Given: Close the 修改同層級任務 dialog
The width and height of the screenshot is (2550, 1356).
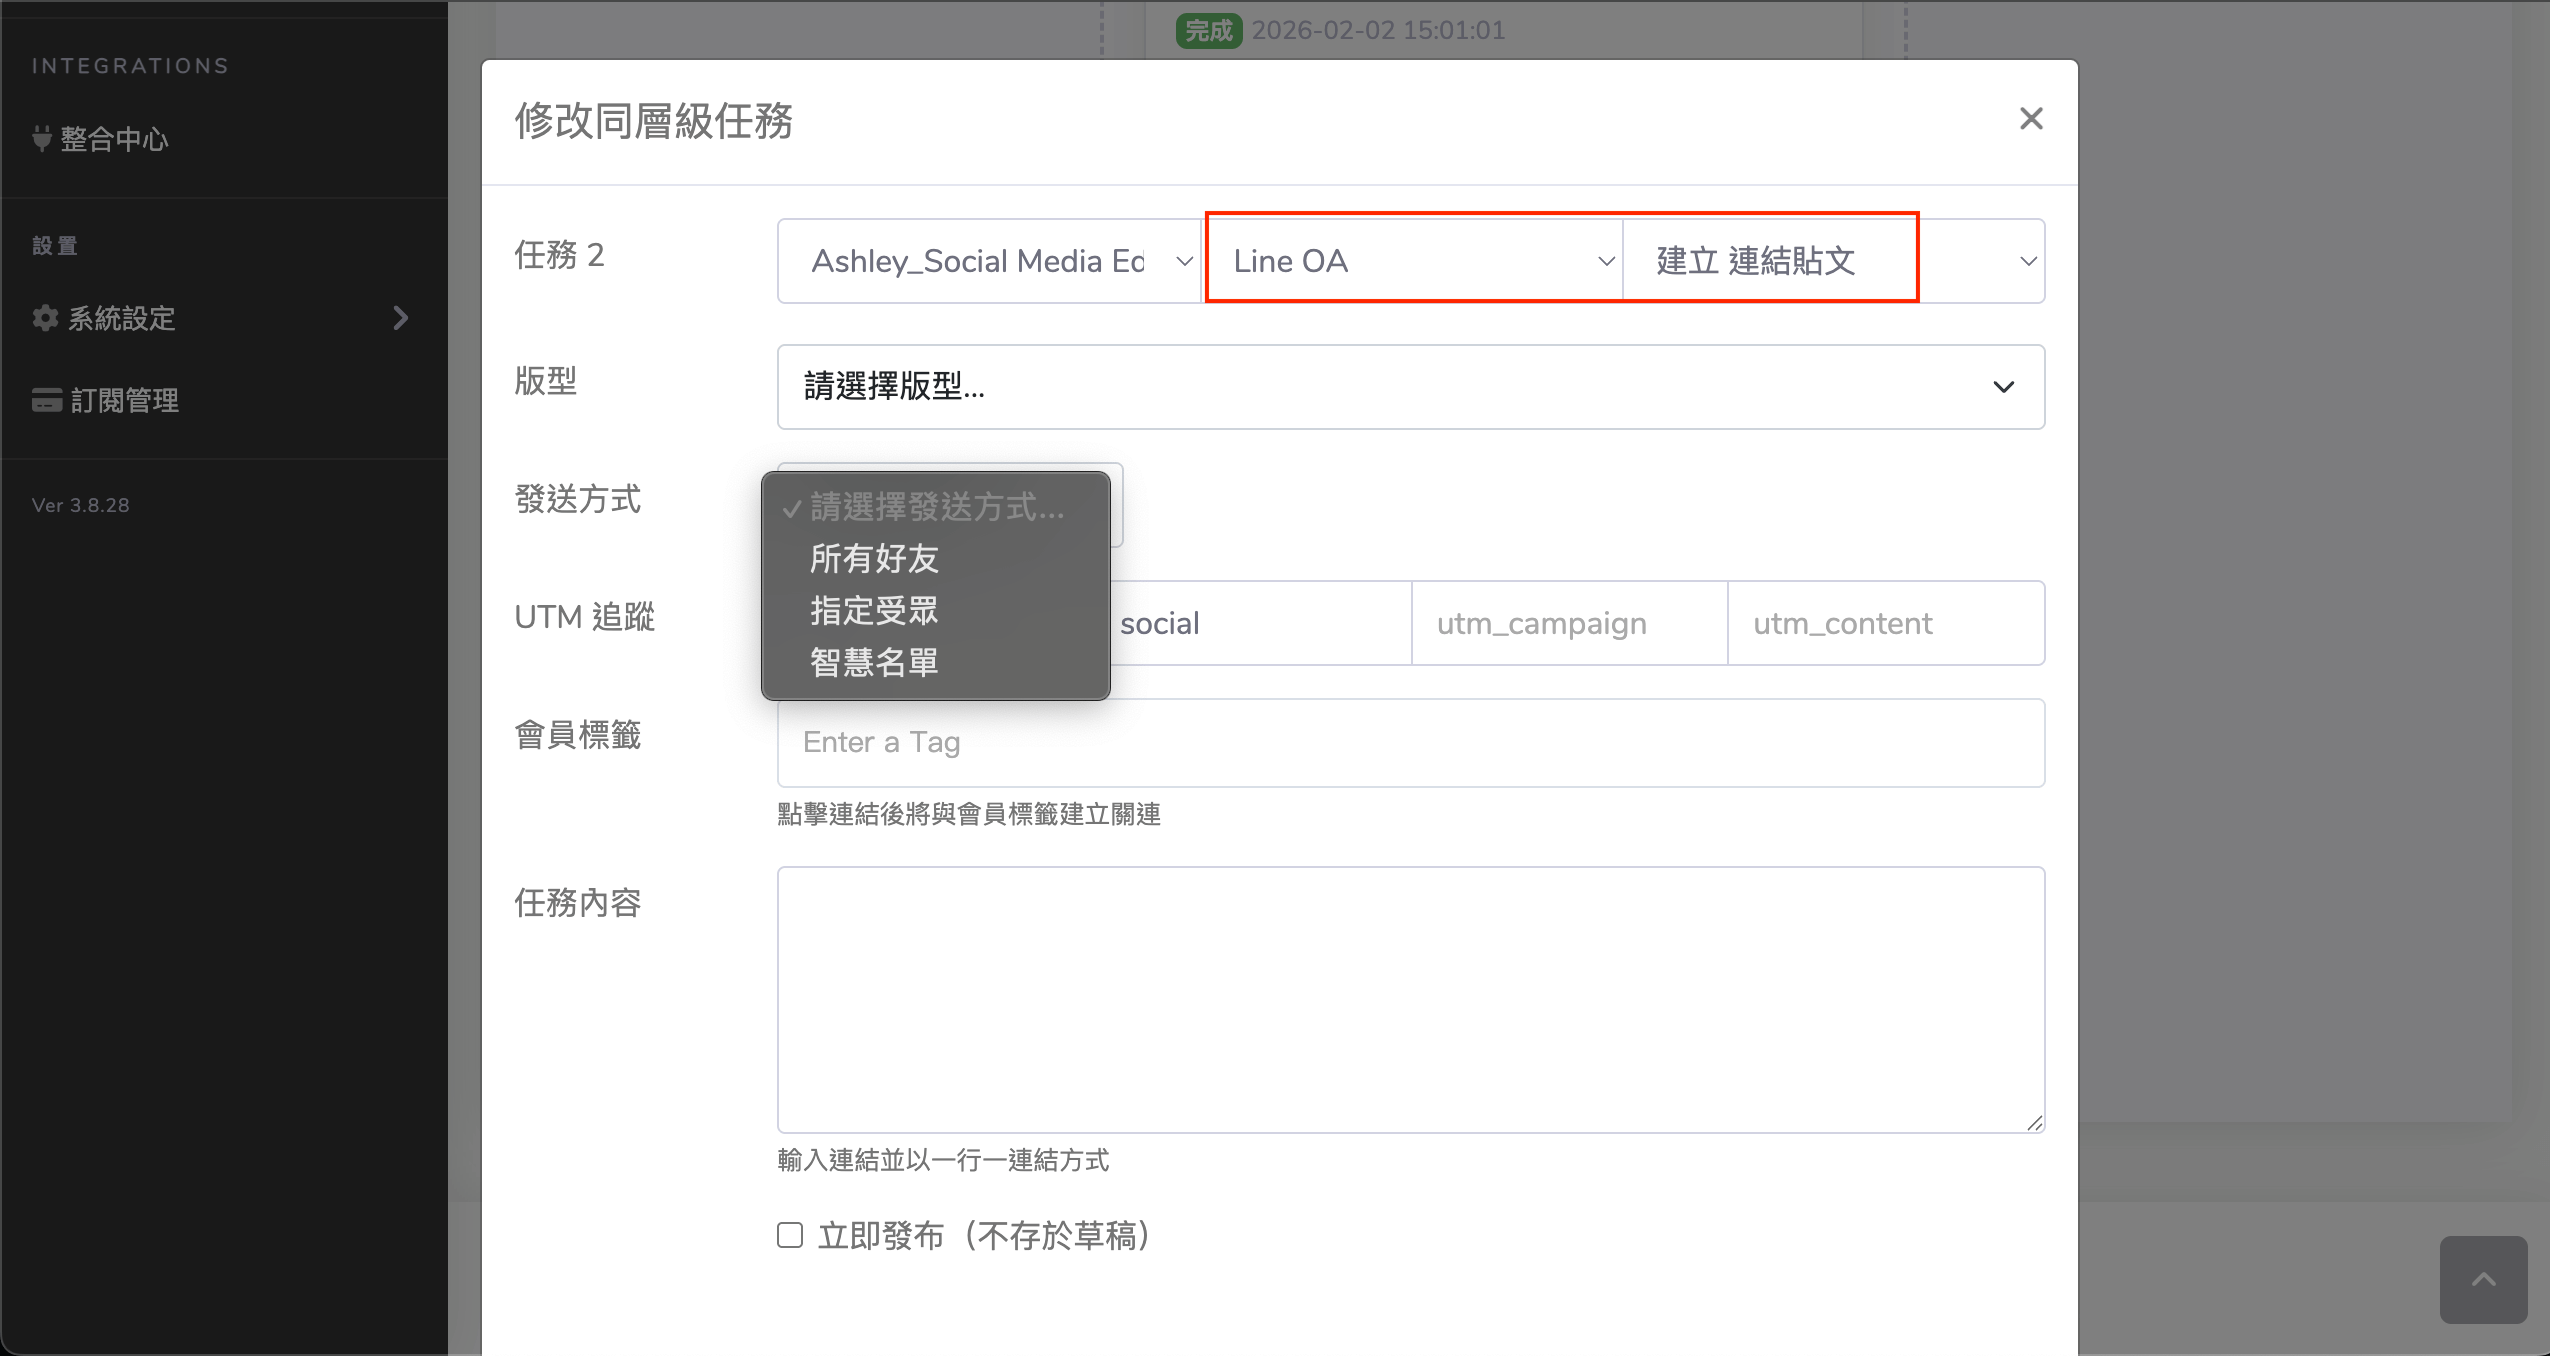Looking at the screenshot, I should click(2030, 119).
